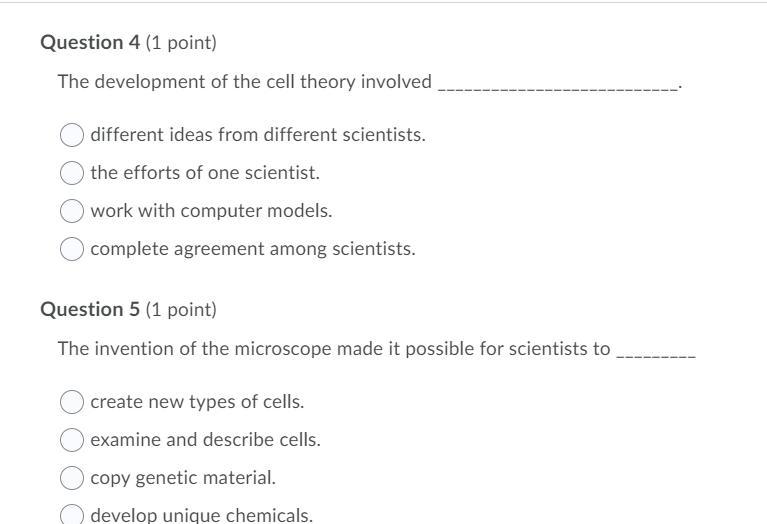Click the 'different ideas from different scientists.' answer text
767x524 pixels.
[258, 135]
